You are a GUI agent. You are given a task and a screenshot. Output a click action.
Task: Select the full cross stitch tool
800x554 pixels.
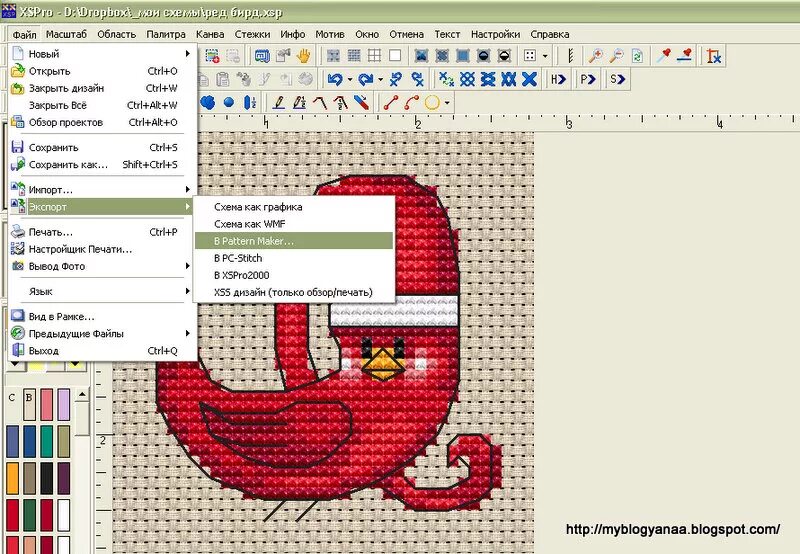tap(530, 79)
